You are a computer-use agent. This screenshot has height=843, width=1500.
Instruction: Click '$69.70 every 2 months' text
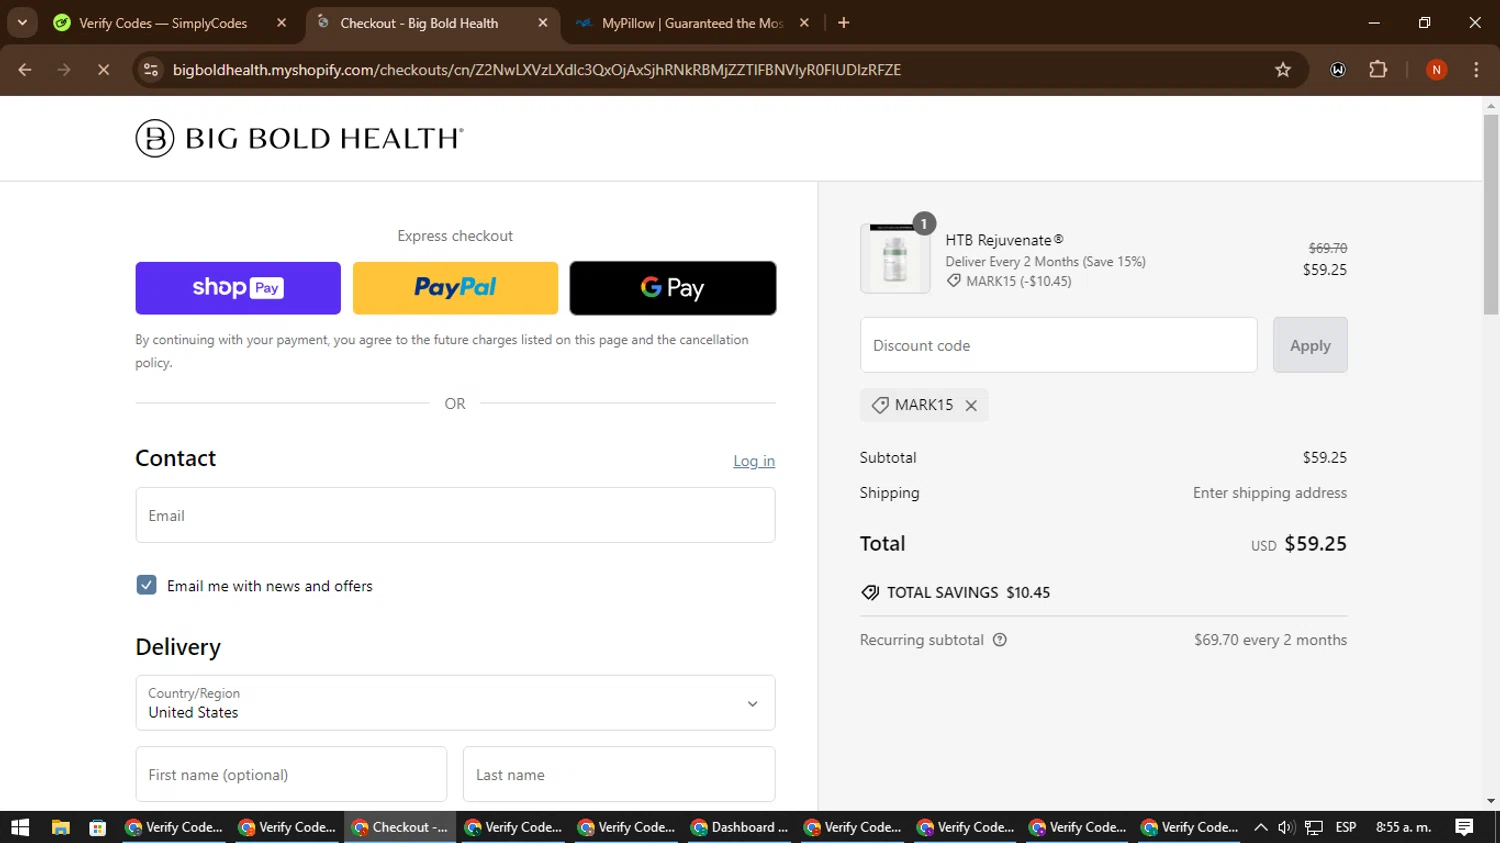point(1270,640)
